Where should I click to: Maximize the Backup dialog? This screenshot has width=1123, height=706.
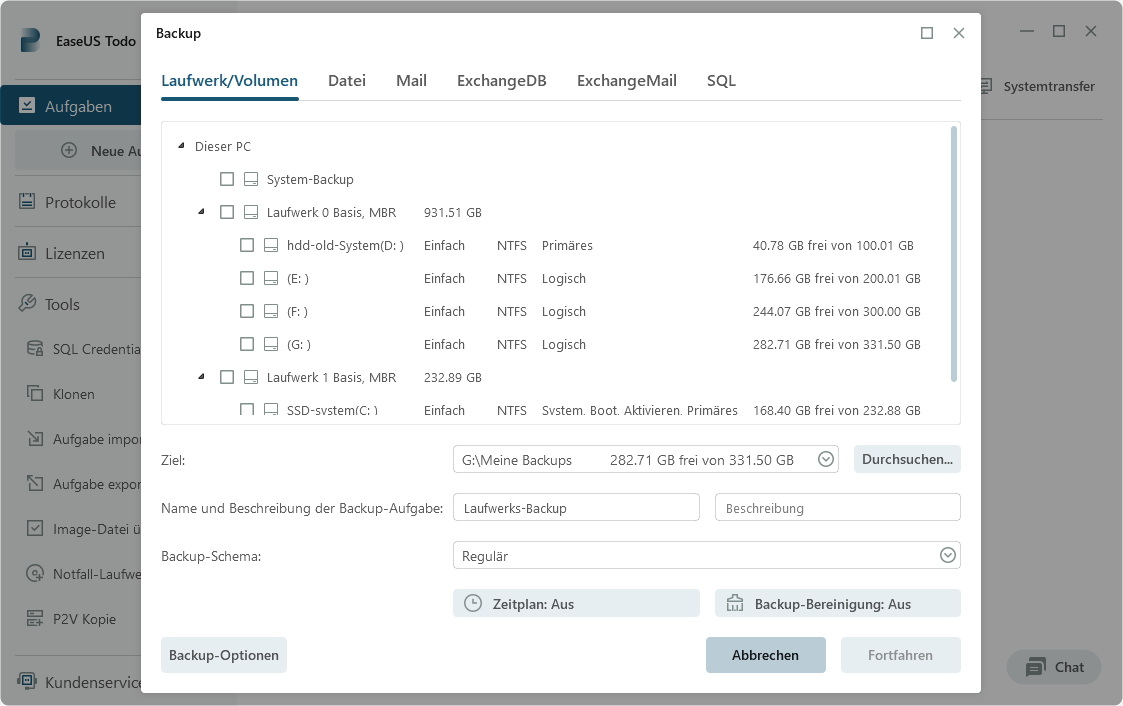point(927,33)
